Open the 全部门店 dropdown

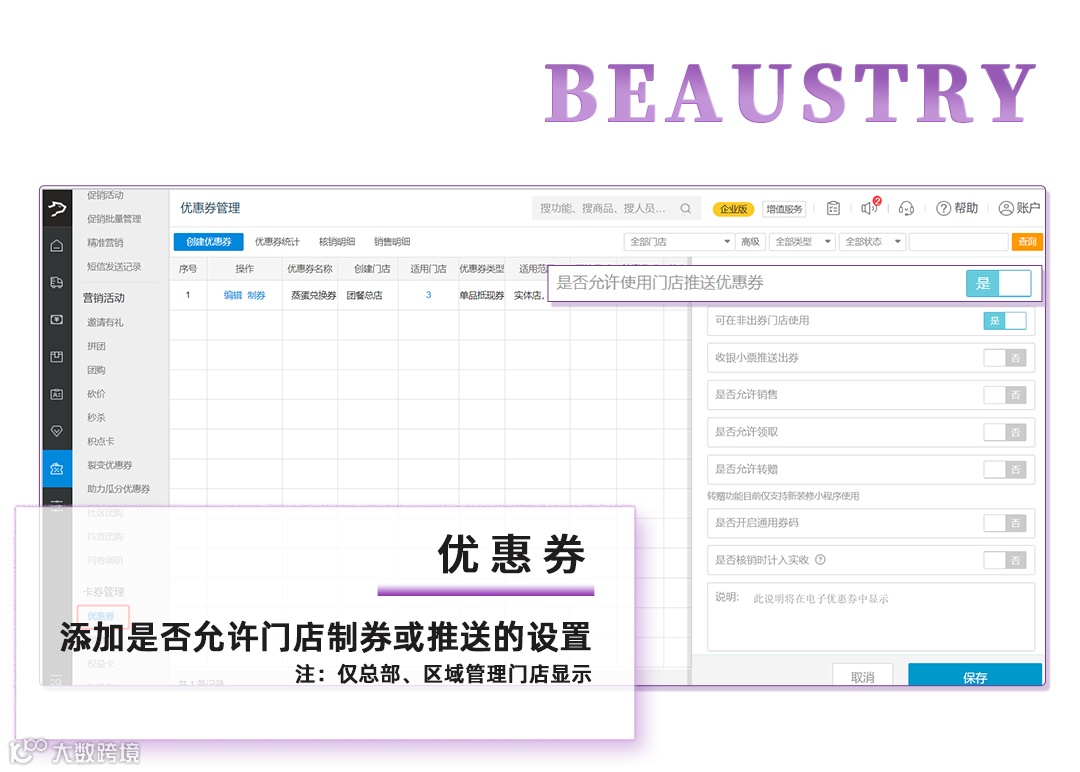[x=679, y=242]
